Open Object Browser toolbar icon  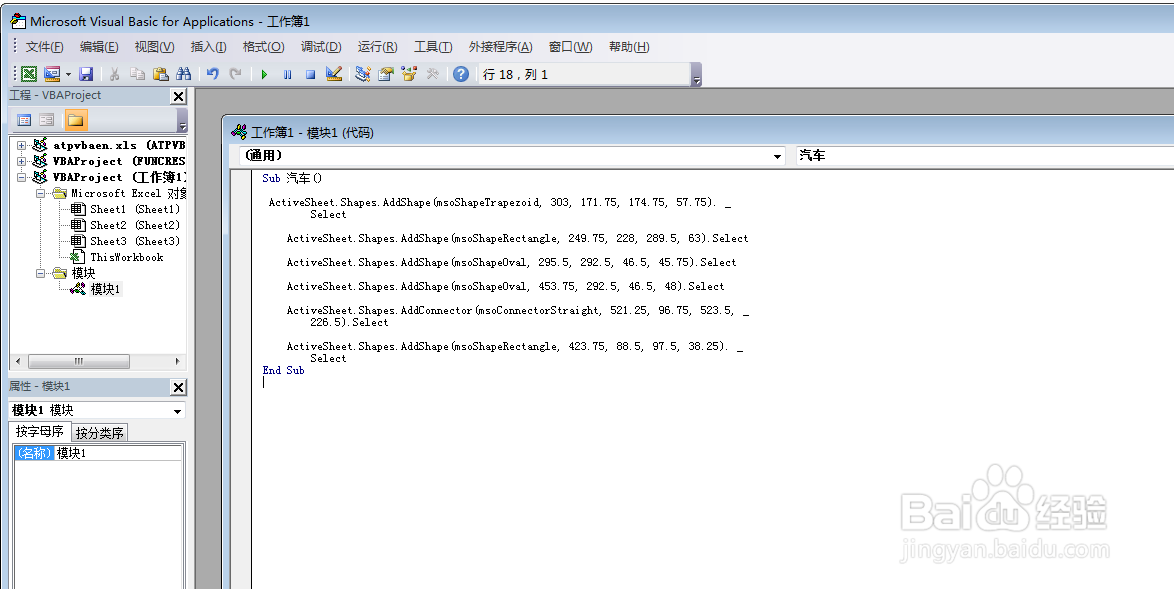pos(409,74)
